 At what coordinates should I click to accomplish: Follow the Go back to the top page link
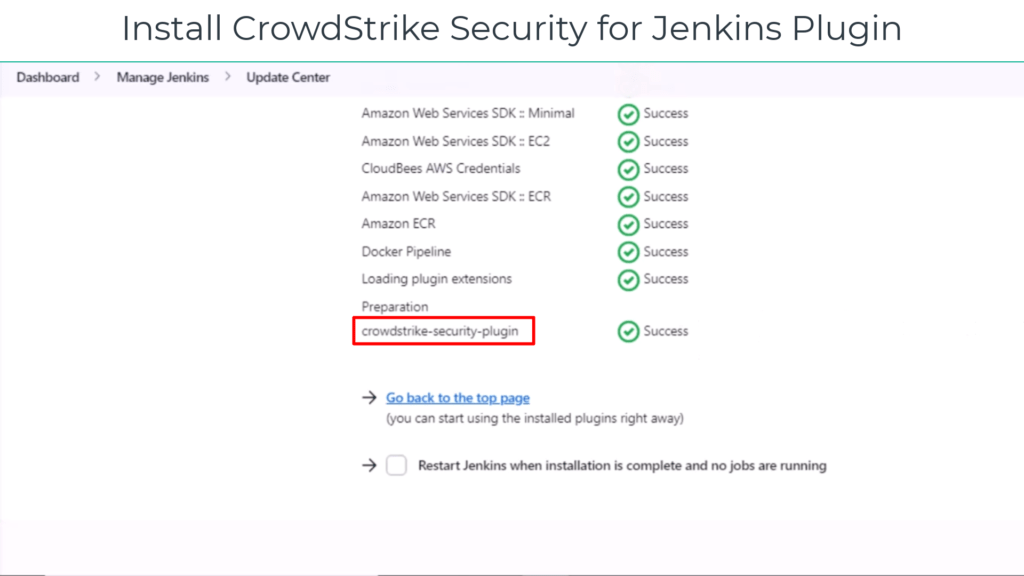point(457,397)
